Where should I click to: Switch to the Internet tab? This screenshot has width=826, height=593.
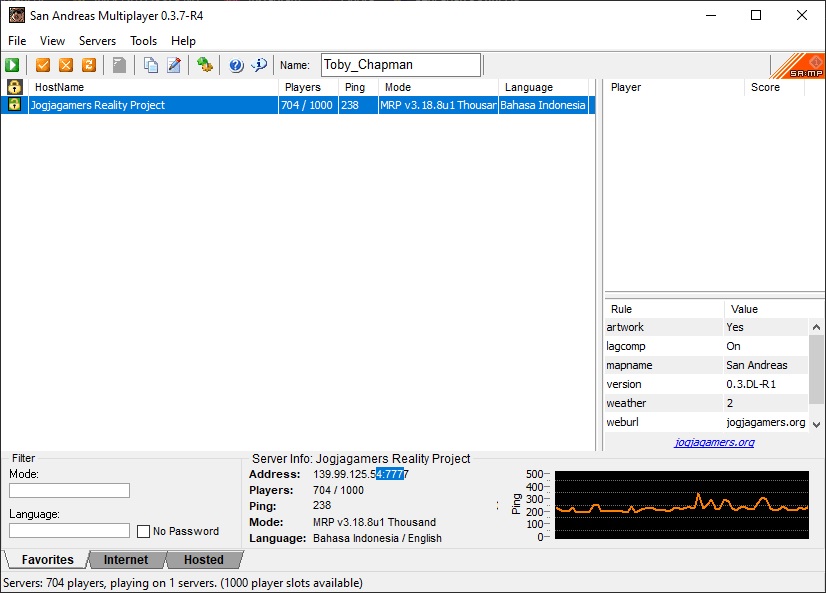pos(126,559)
